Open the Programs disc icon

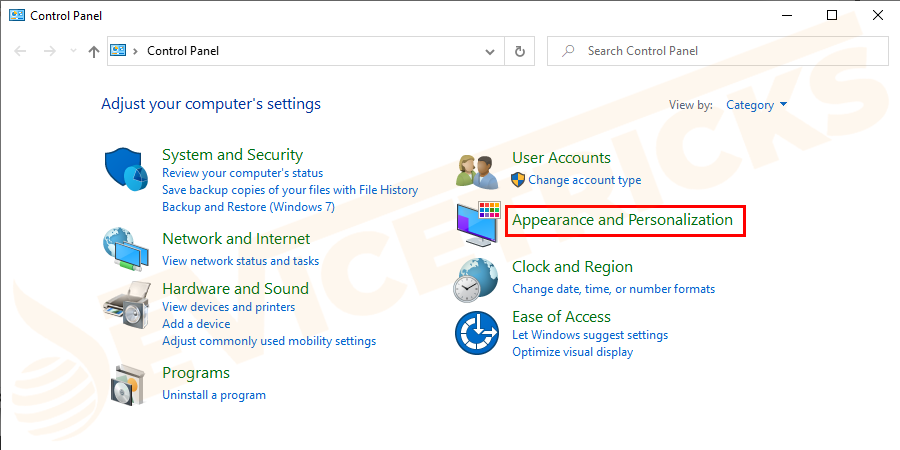(x=127, y=386)
